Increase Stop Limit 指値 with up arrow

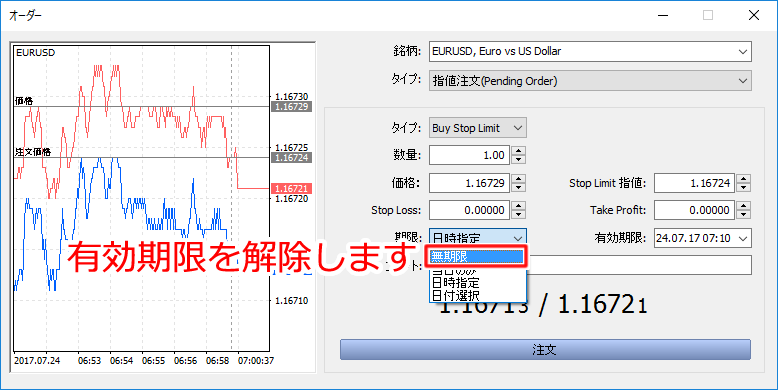[x=743, y=179]
